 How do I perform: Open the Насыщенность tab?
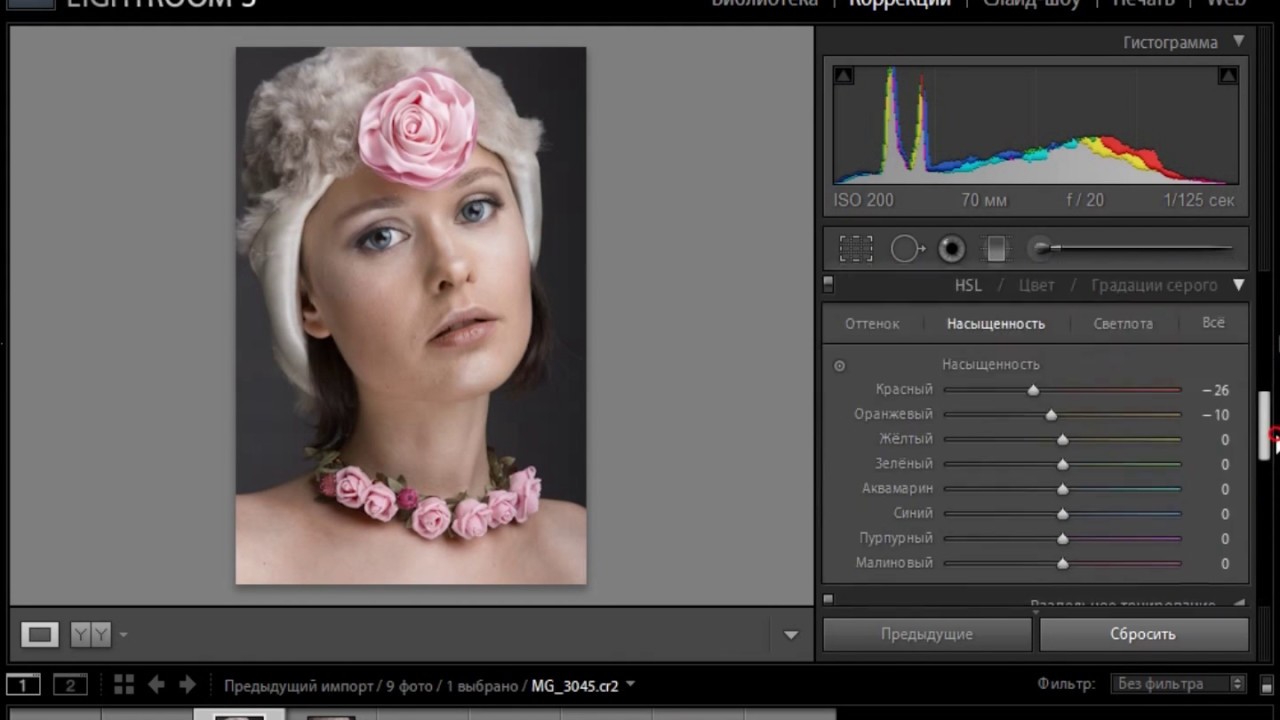(996, 323)
